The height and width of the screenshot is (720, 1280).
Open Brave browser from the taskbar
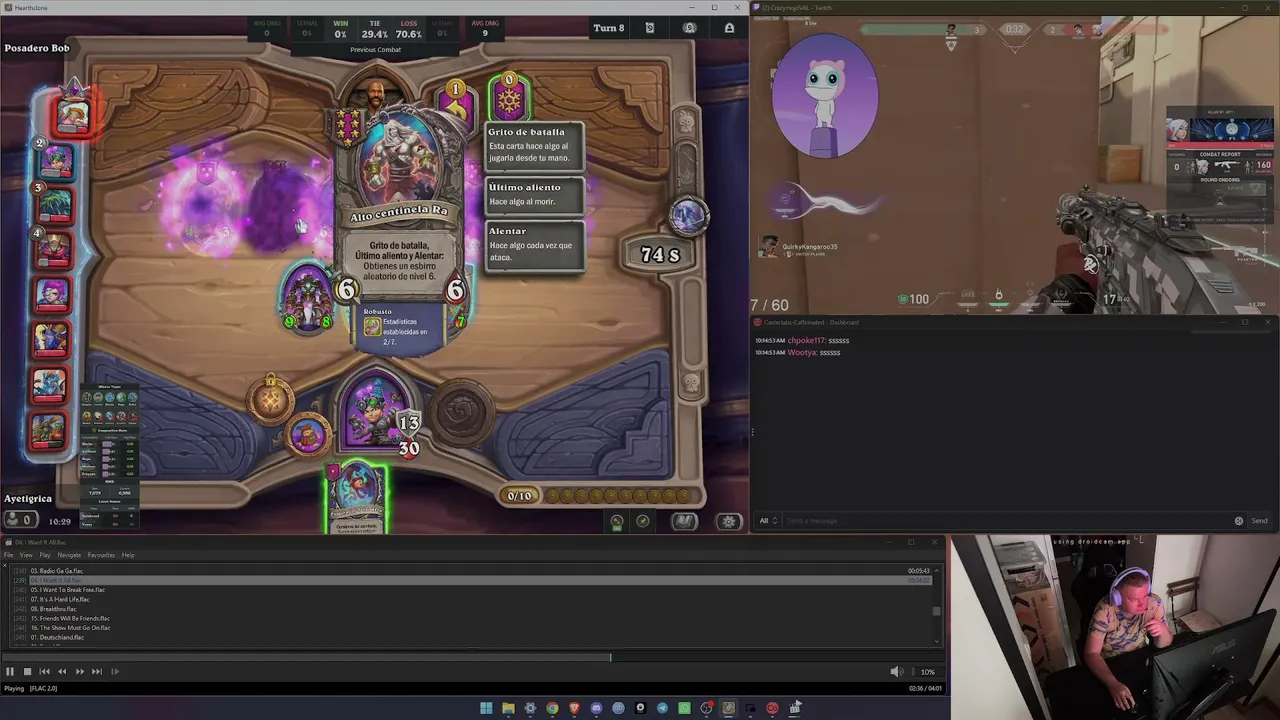(x=574, y=708)
